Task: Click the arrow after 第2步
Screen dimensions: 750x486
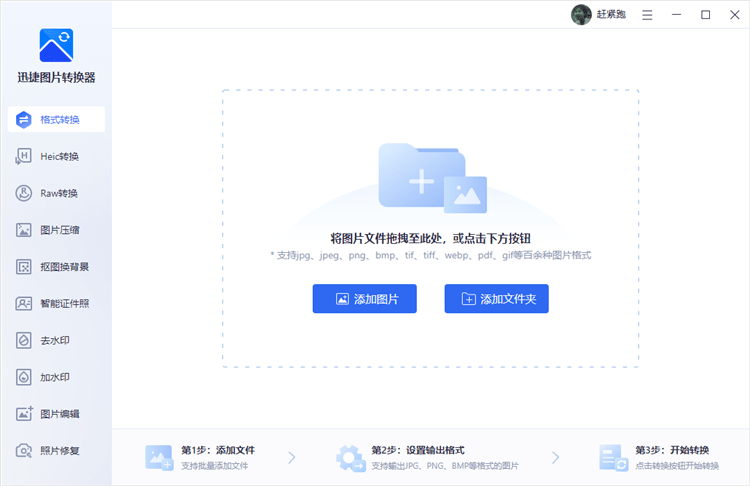Action: click(x=555, y=458)
